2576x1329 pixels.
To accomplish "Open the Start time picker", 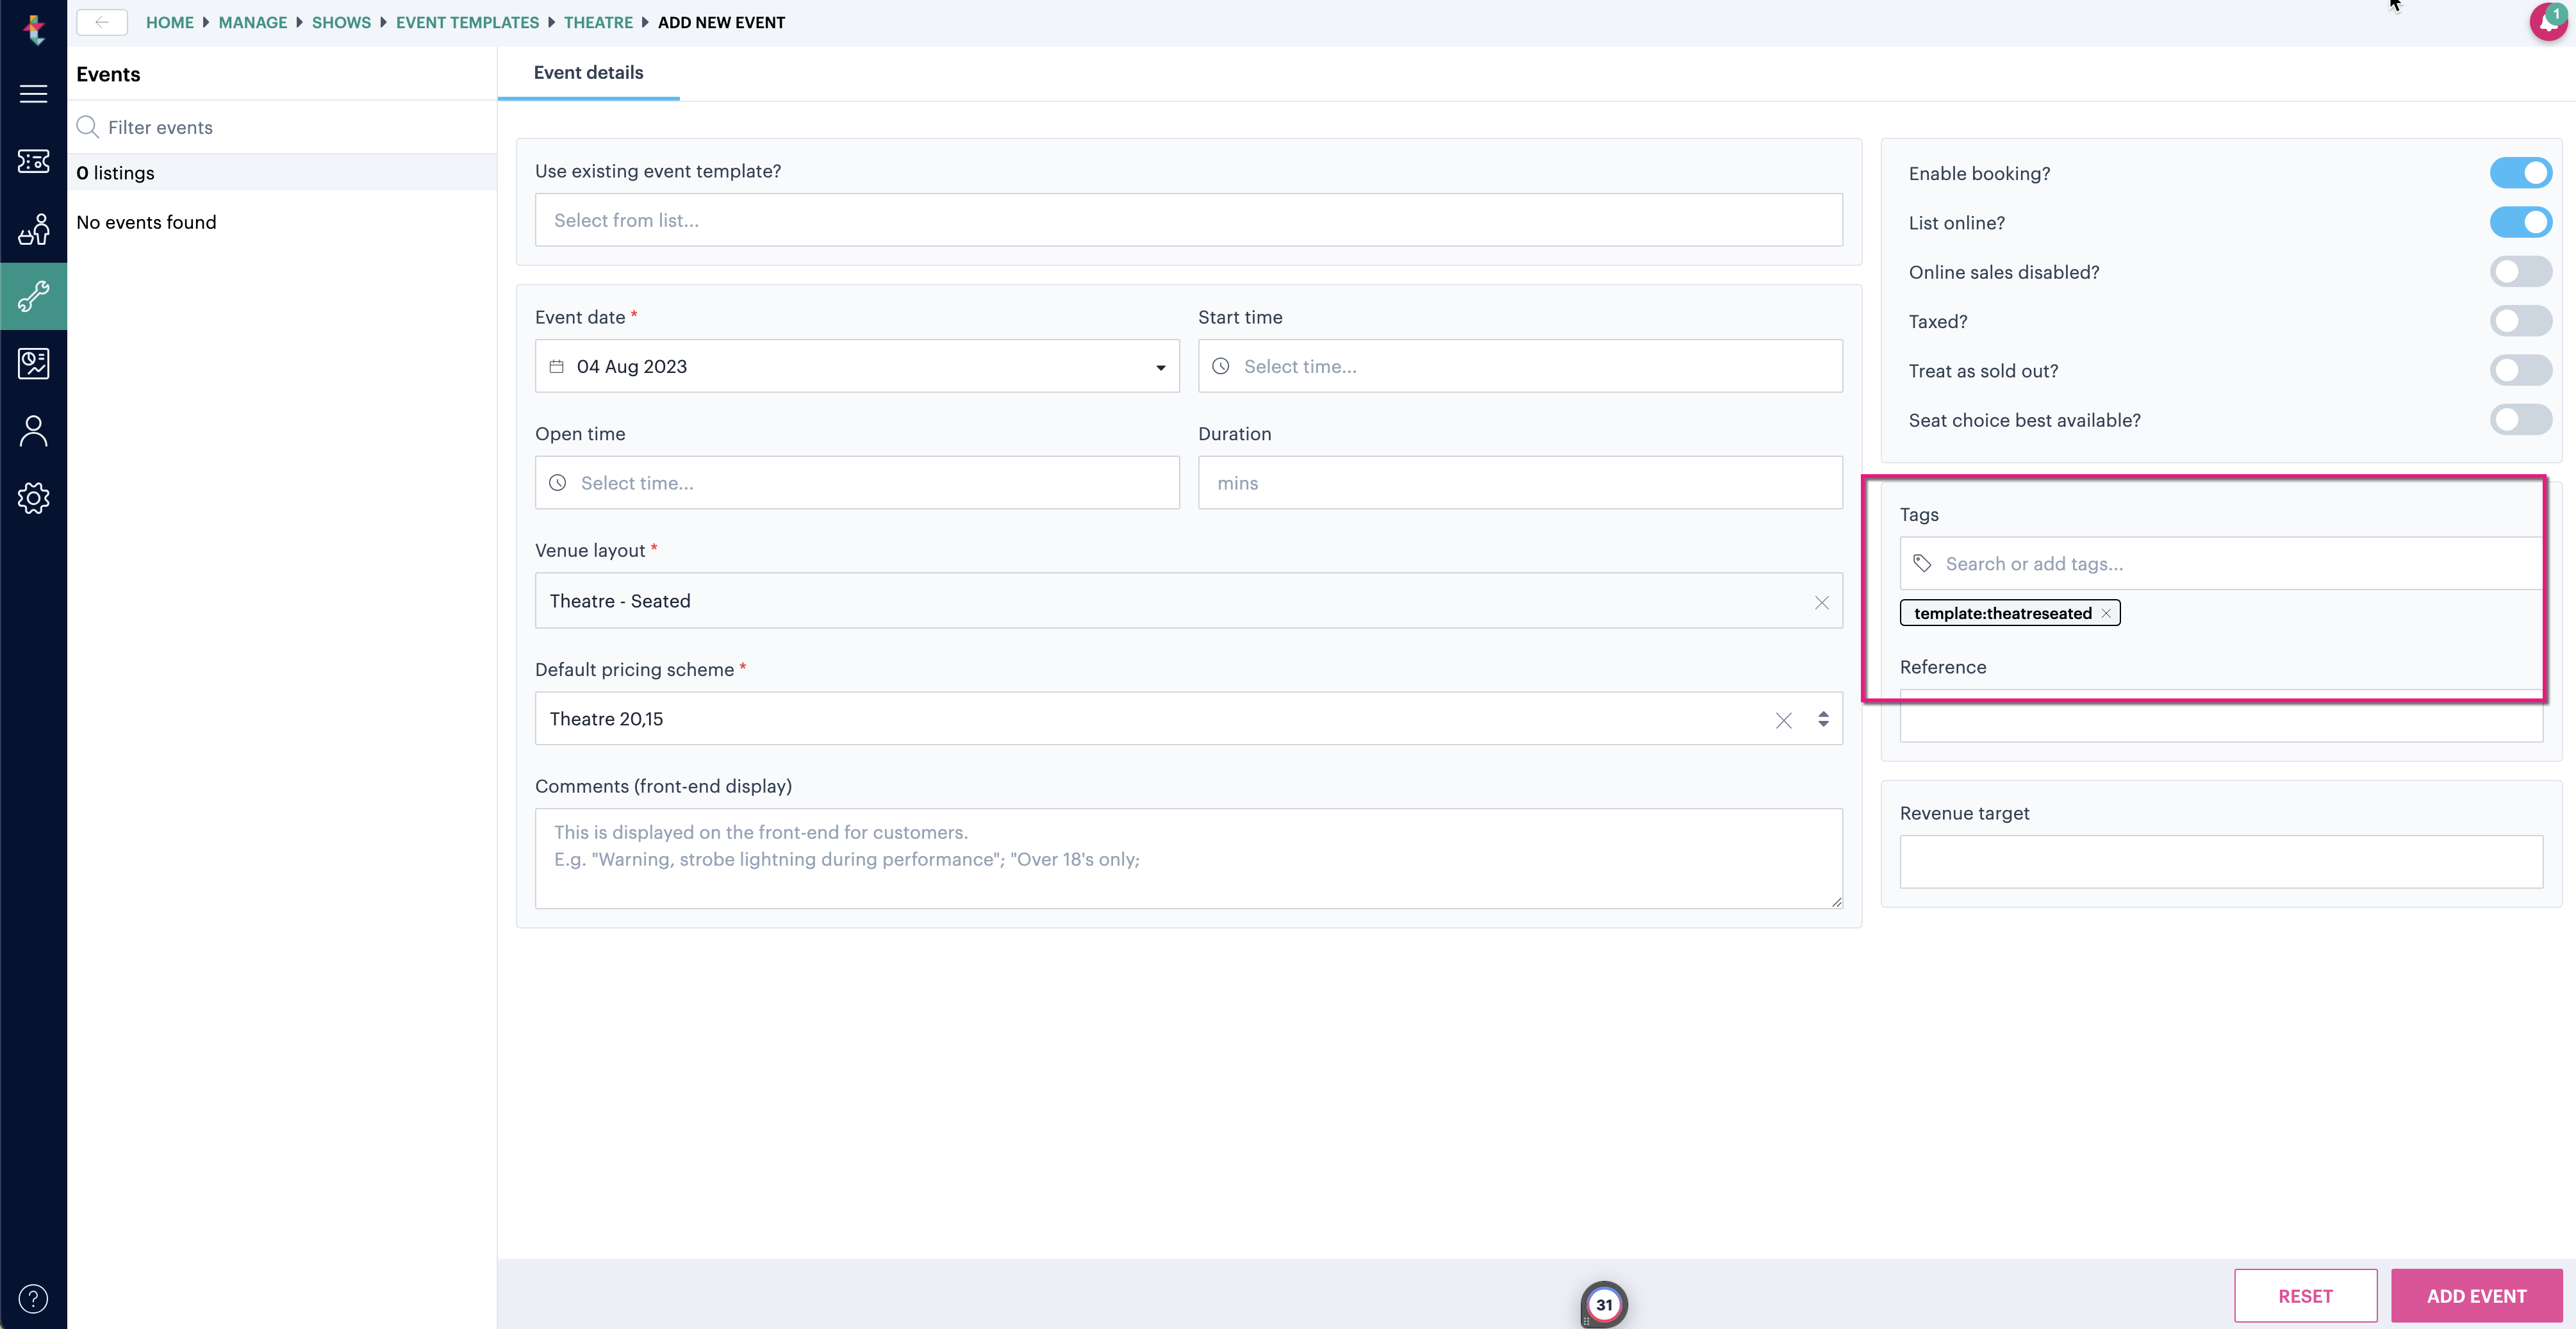I will point(1520,366).
